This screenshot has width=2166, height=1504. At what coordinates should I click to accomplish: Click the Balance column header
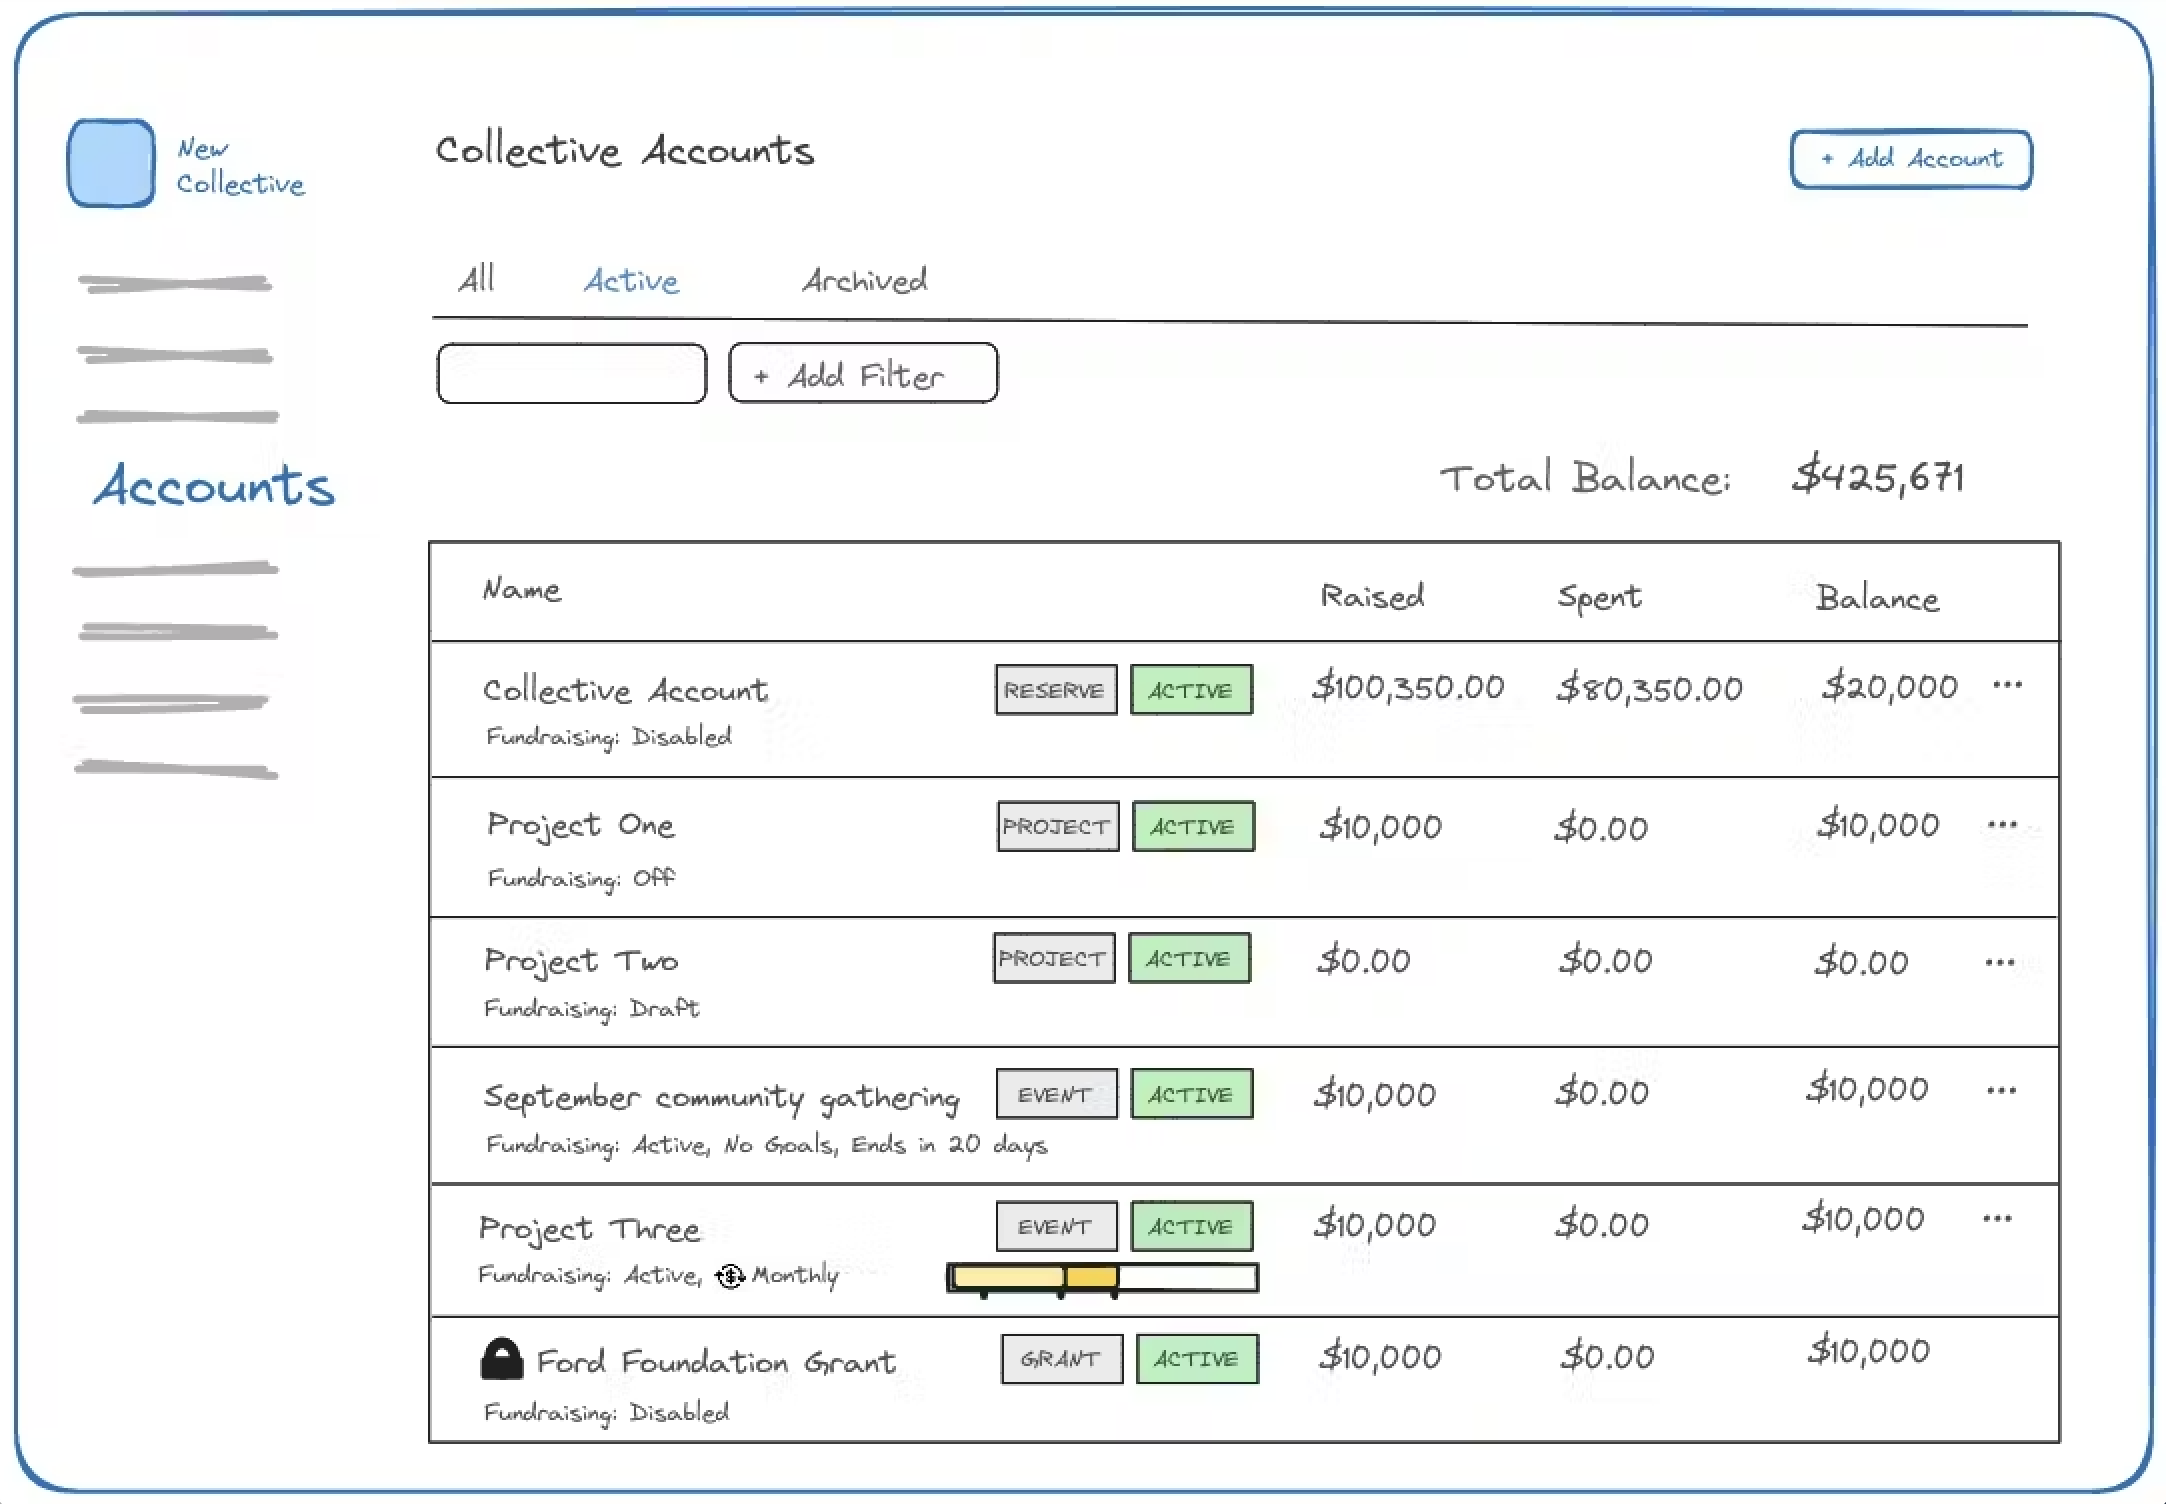click(1877, 598)
